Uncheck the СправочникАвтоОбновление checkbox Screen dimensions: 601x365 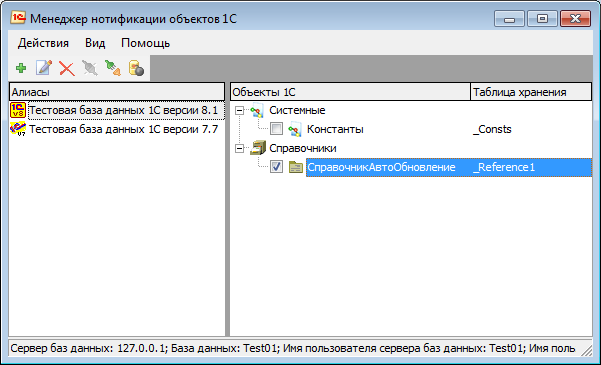coord(276,167)
